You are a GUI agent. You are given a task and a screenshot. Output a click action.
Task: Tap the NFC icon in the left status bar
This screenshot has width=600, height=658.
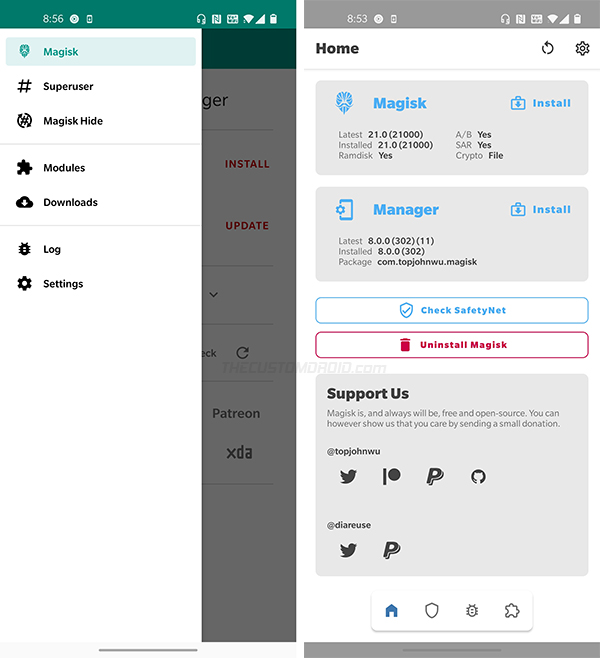(x=217, y=19)
